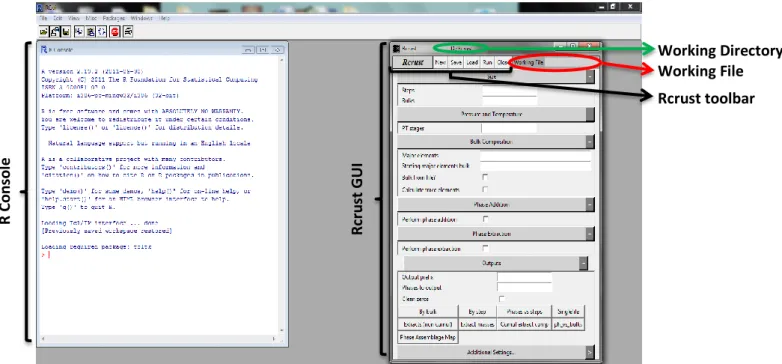Image resolution: width=782 pixels, height=364 pixels.
Task: Click the Paste icon in RGui toolbar
Action: coord(90,32)
